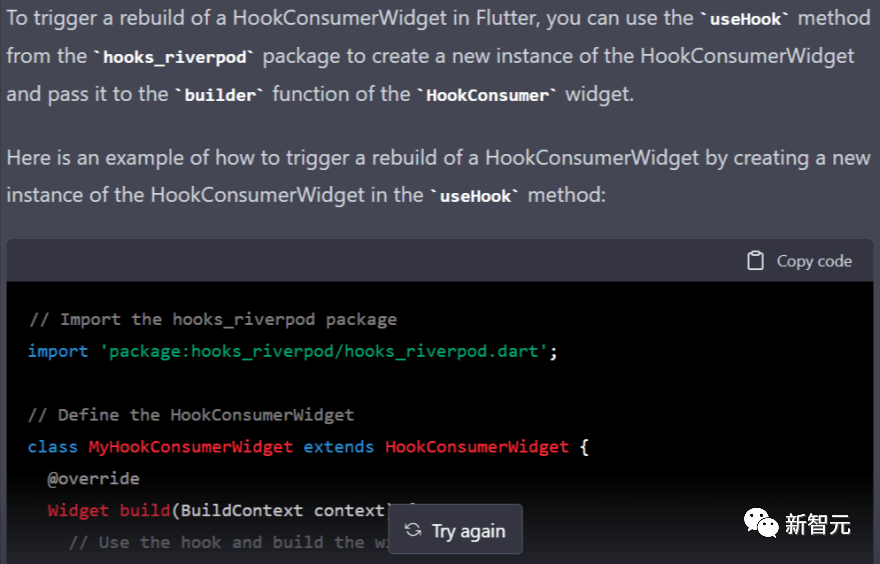Click the Copy code clipboard icon
880x564 pixels.
[755, 261]
